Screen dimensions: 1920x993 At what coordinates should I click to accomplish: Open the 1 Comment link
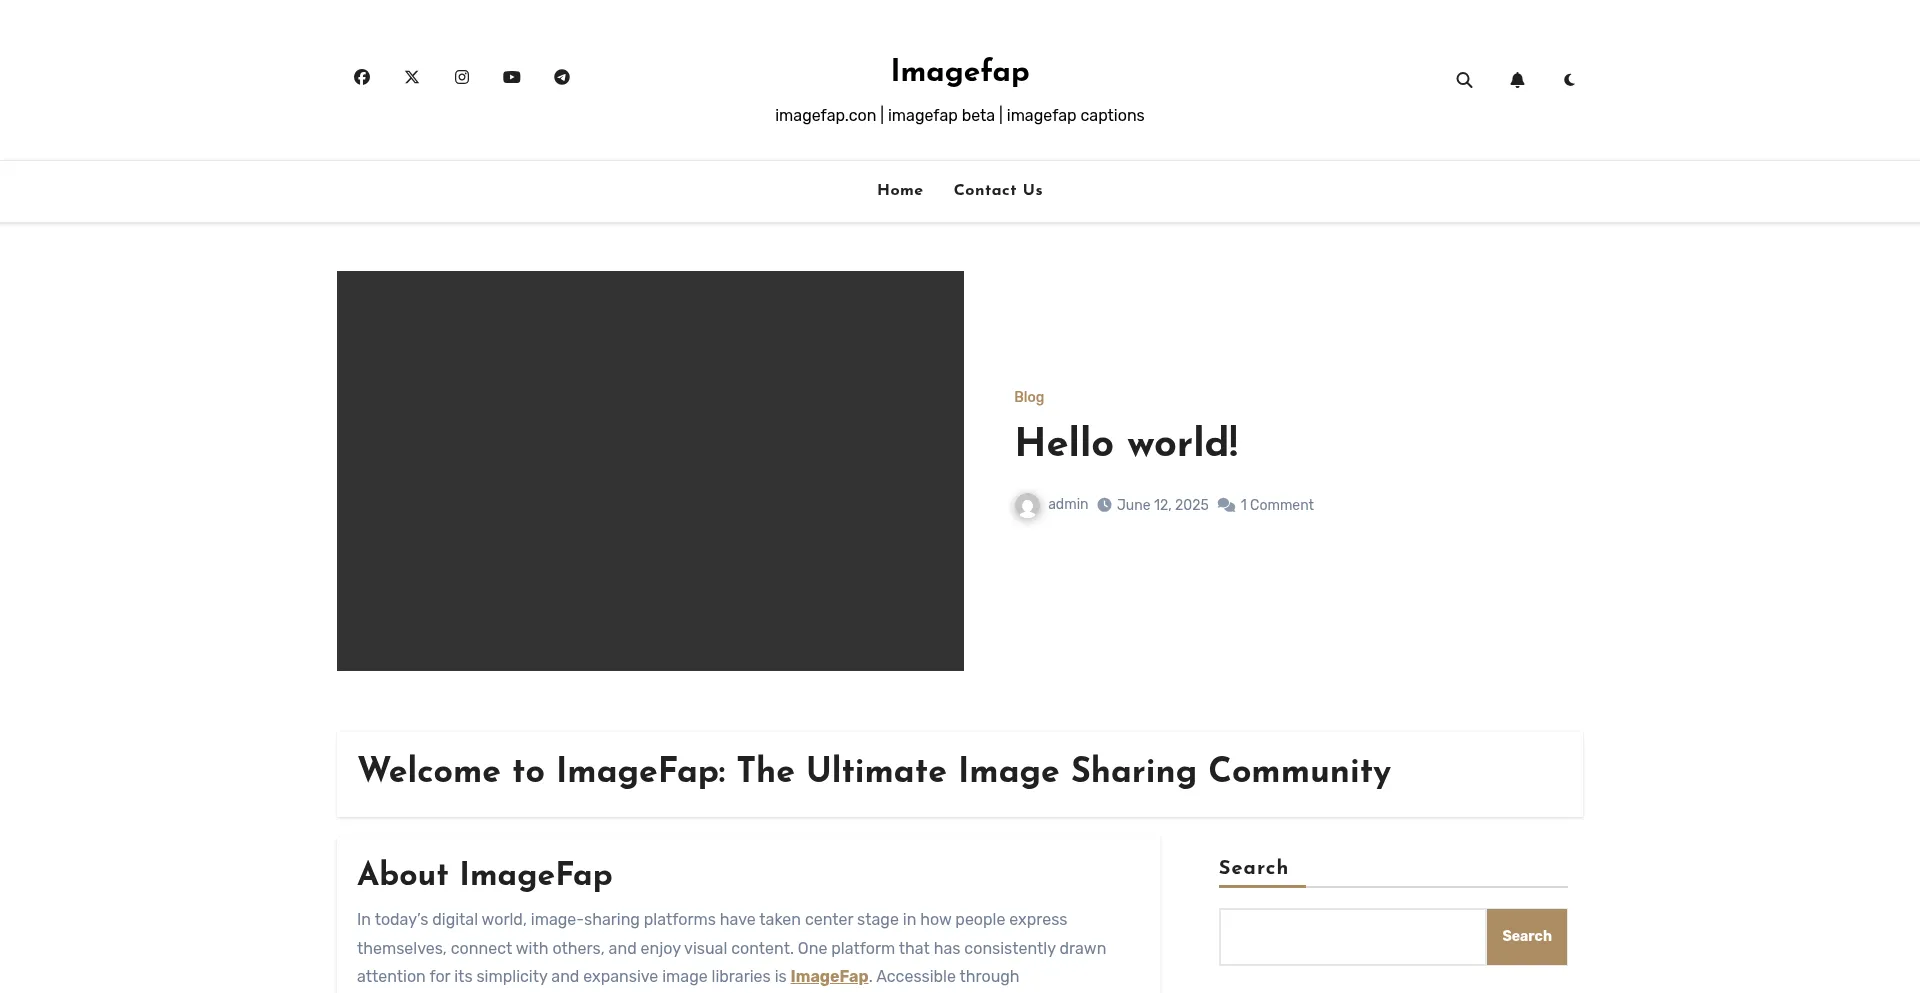(x=1277, y=505)
